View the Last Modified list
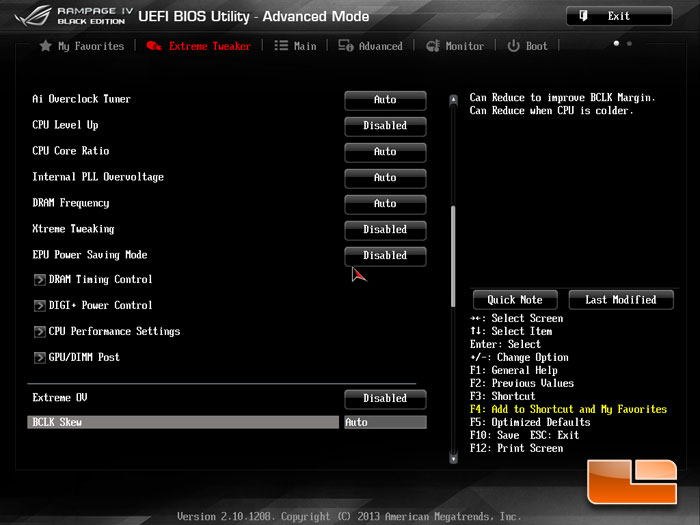The width and height of the screenshot is (700, 525). pos(621,300)
